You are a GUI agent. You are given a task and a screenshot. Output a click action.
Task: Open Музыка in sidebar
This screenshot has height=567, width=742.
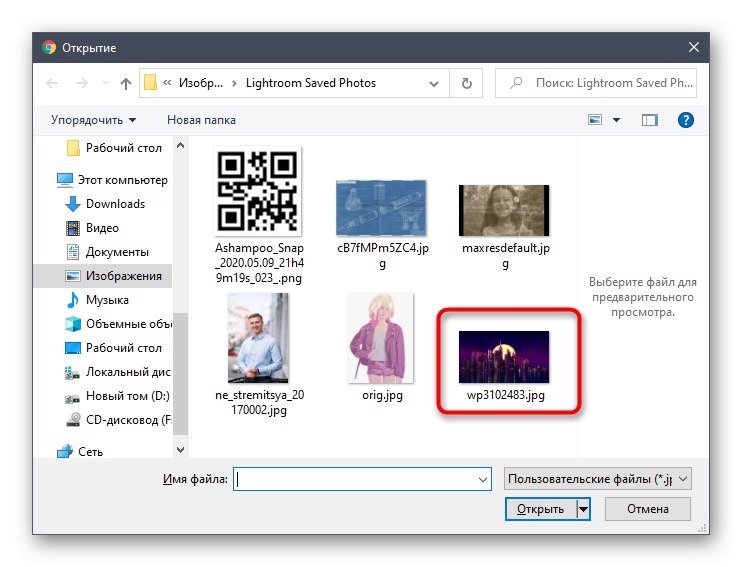tap(97, 300)
